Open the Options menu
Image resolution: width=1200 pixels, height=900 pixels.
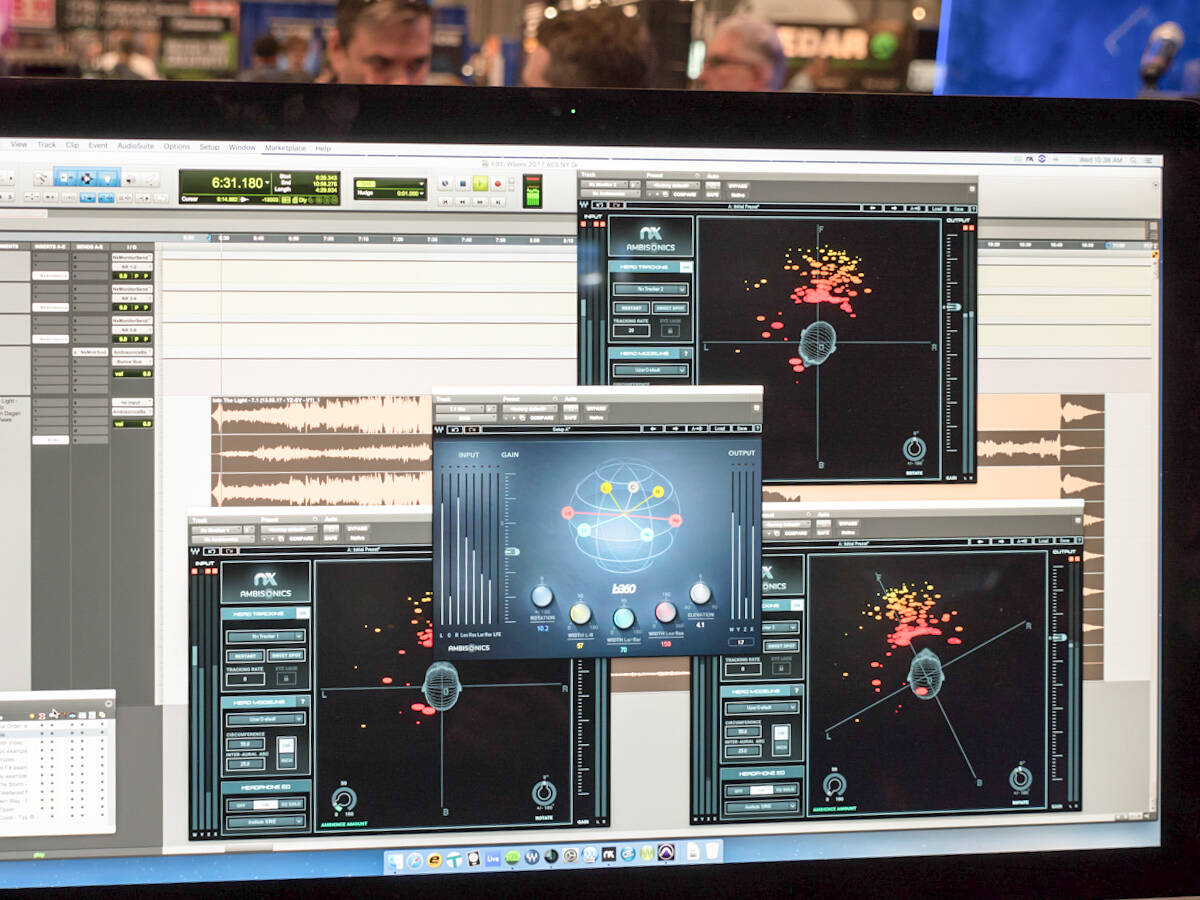tap(177, 146)
